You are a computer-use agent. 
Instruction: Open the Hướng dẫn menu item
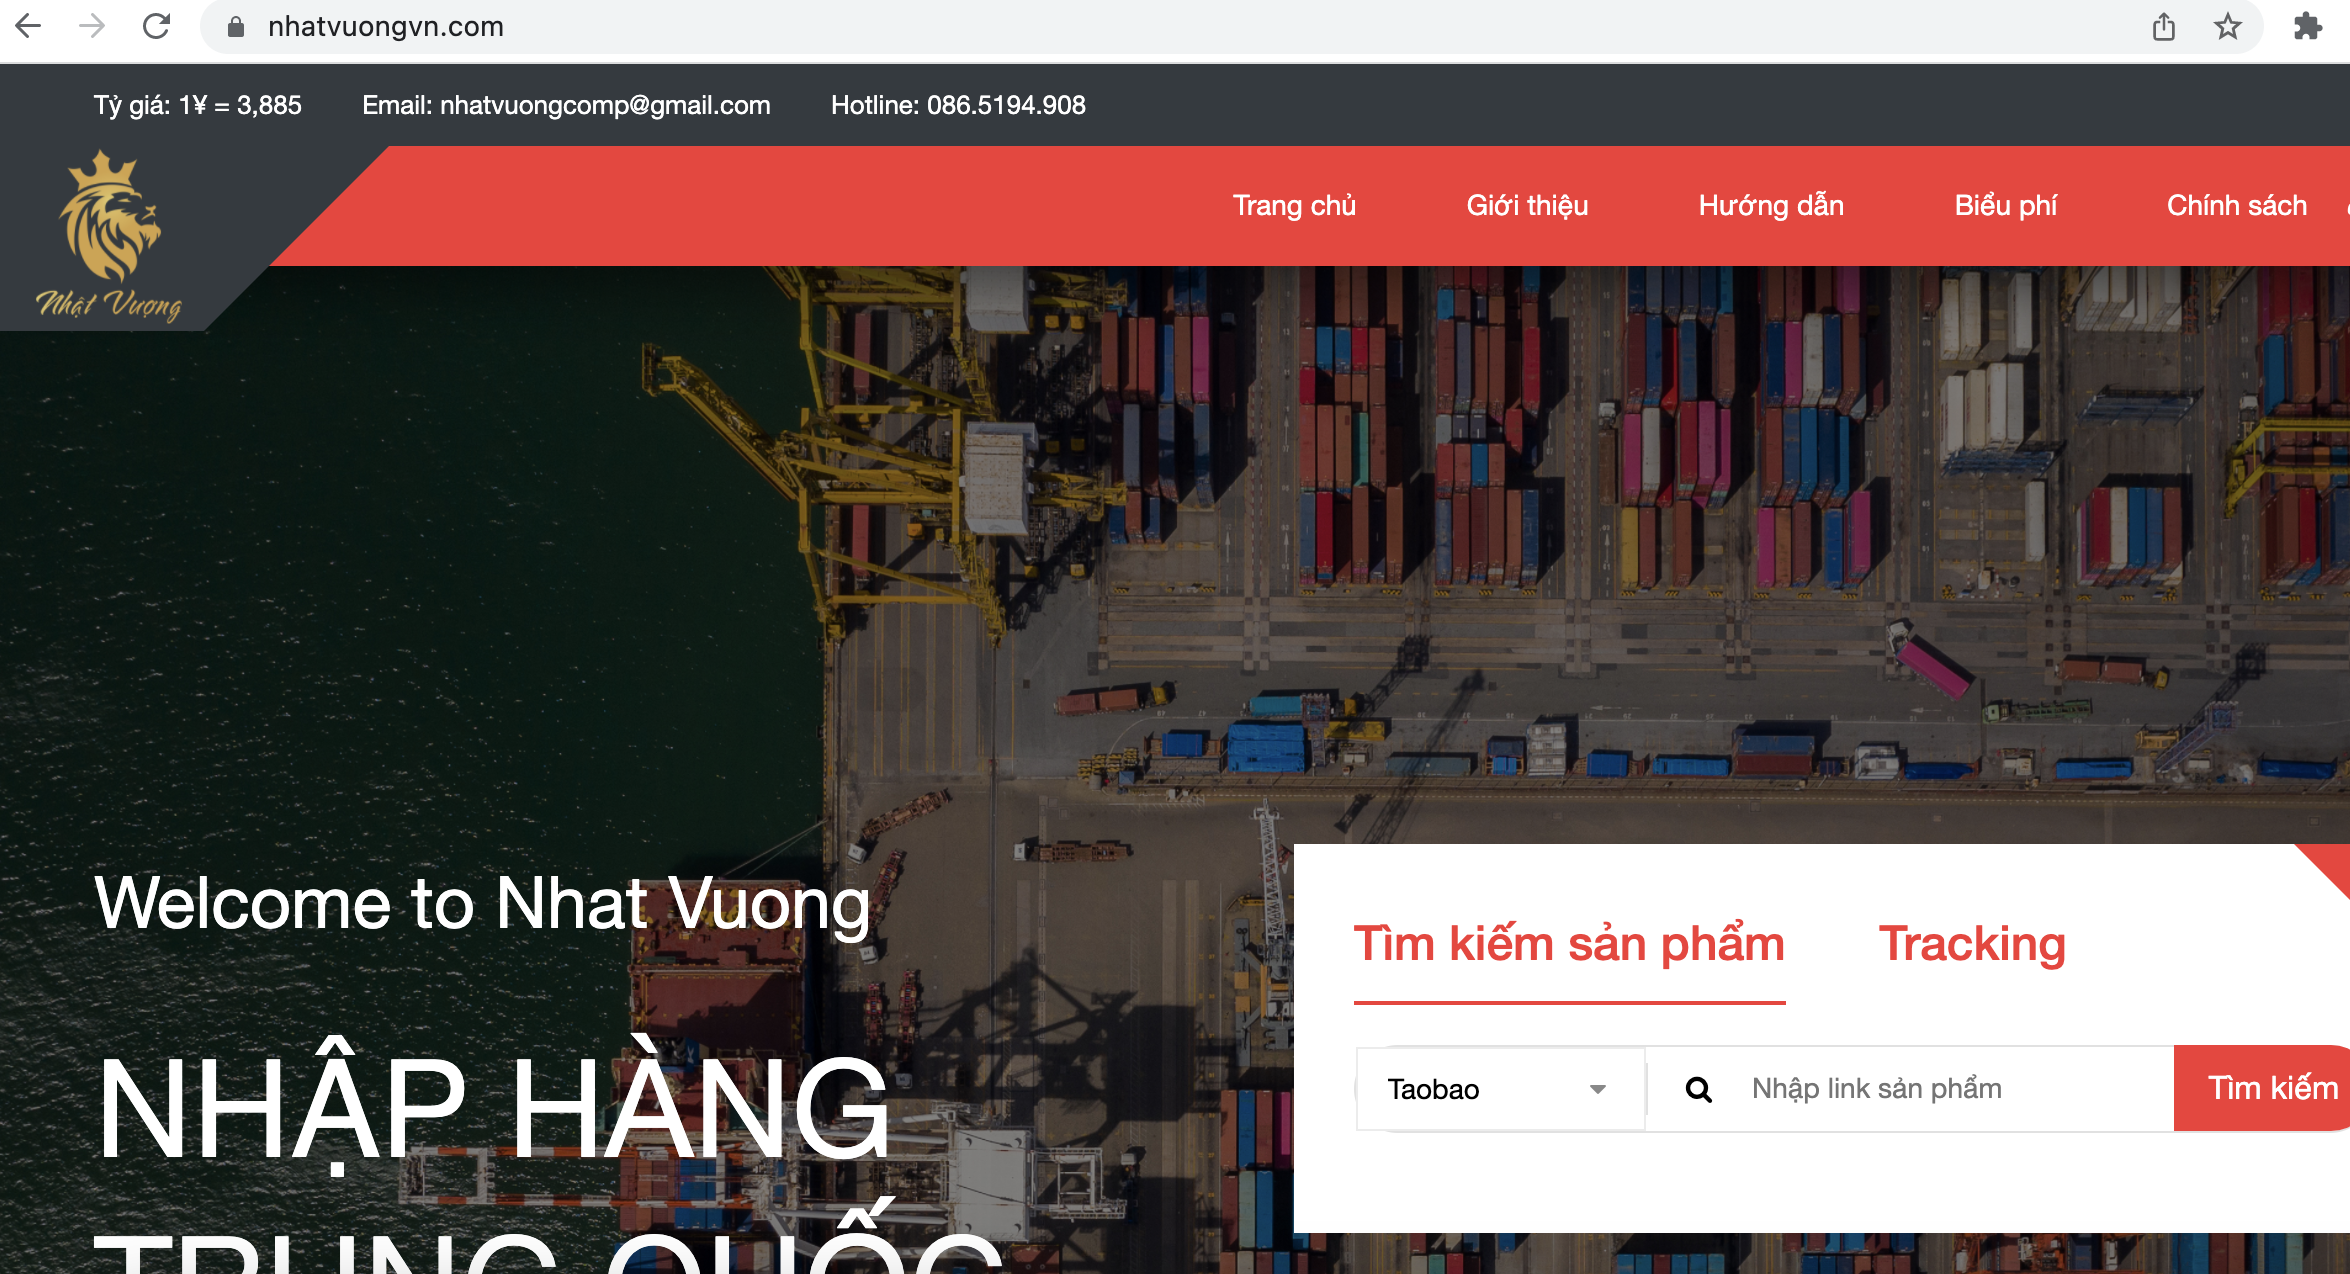(x=1771, y=205)
